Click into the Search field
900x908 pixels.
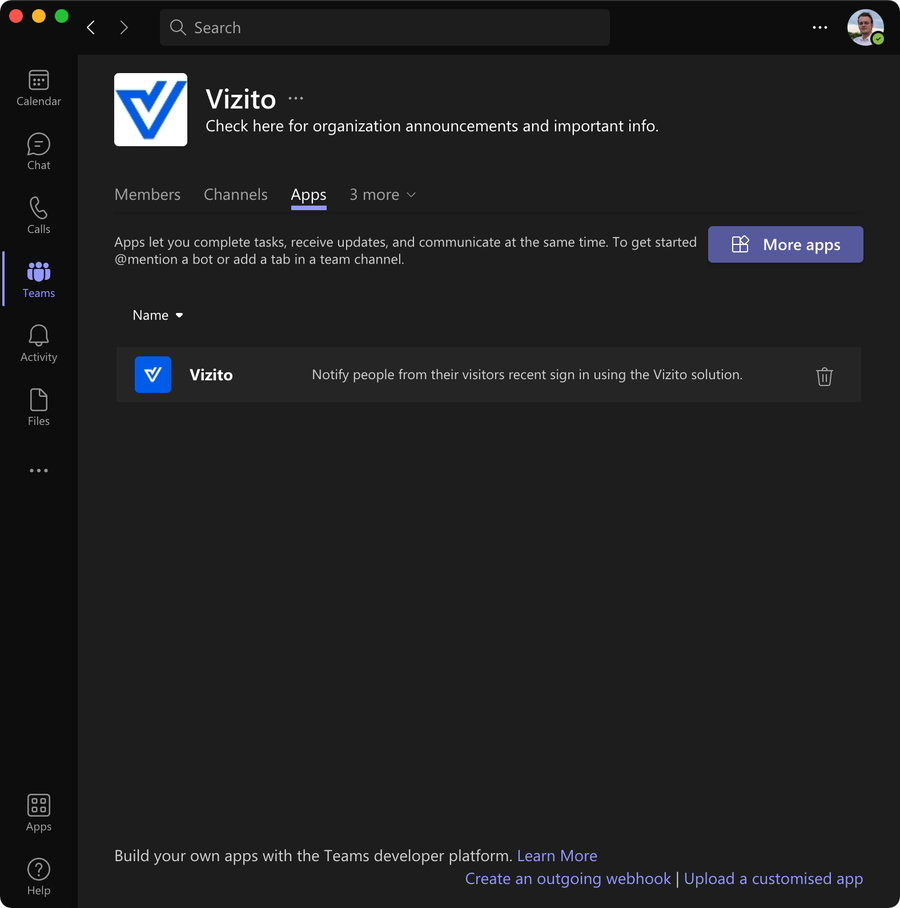tap(385, 28)
